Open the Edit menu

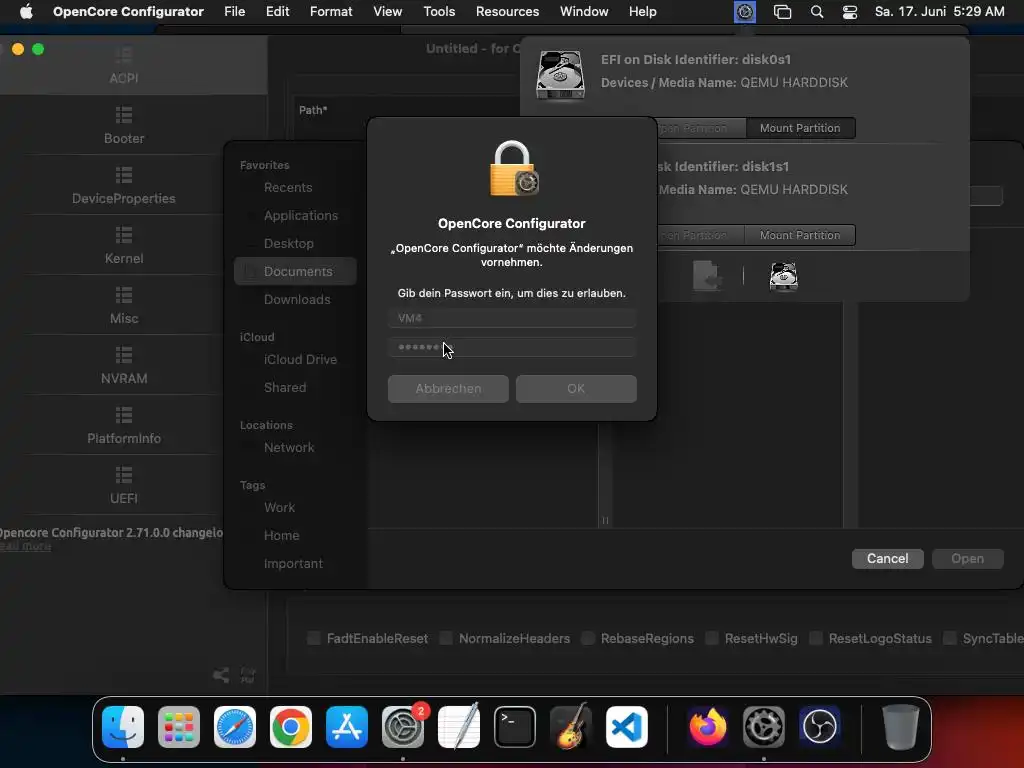(278, 12)
